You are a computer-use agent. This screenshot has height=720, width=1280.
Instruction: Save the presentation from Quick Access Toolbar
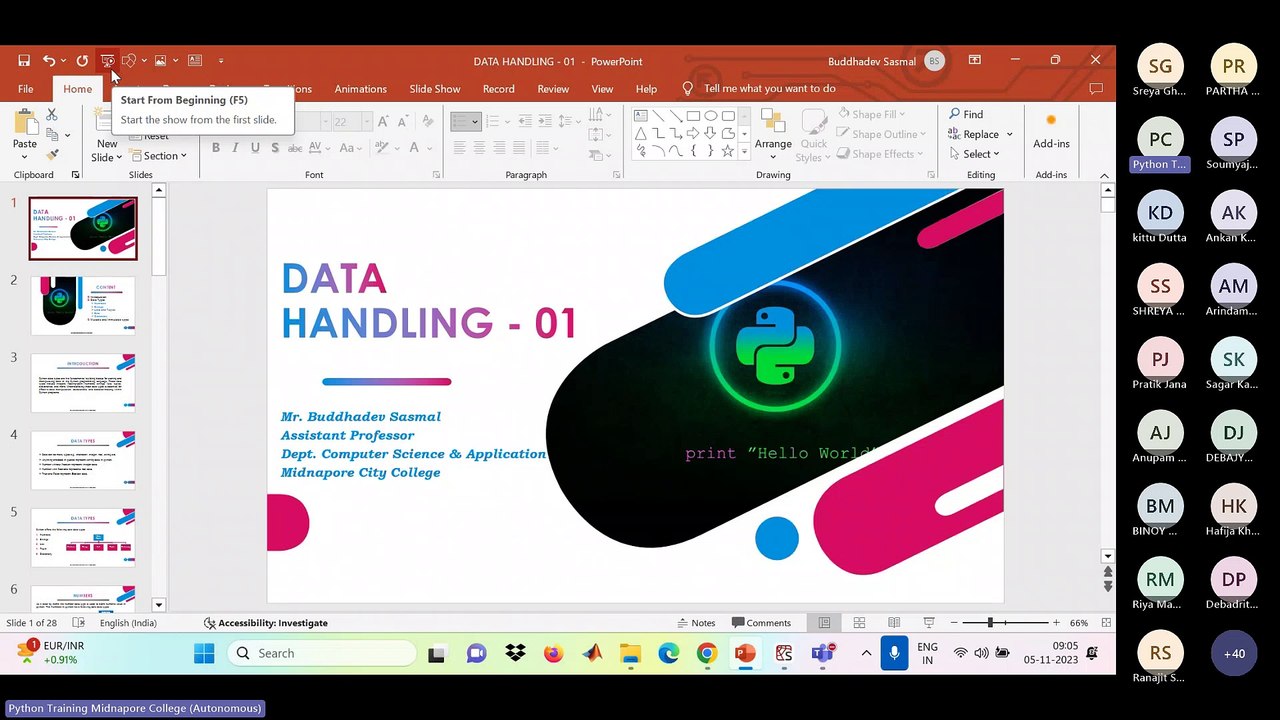pos(24,61)
